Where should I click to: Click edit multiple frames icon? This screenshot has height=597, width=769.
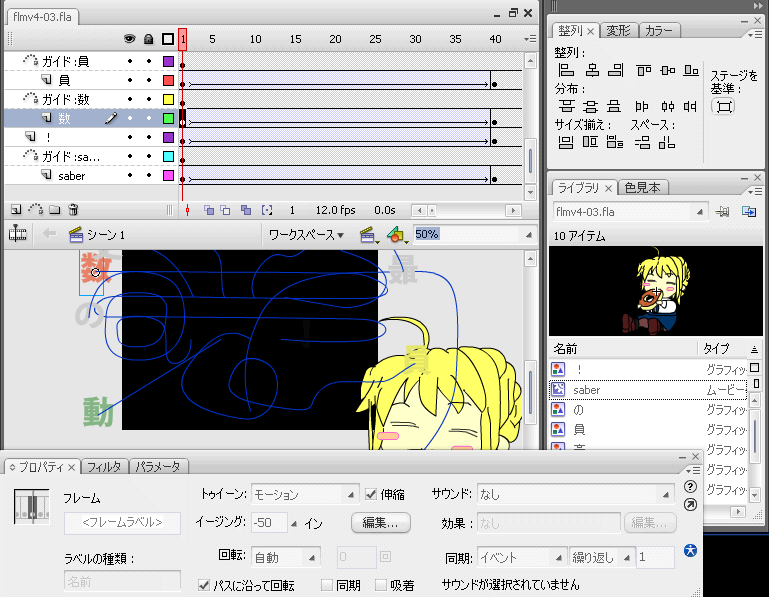[x=246, y=210]
